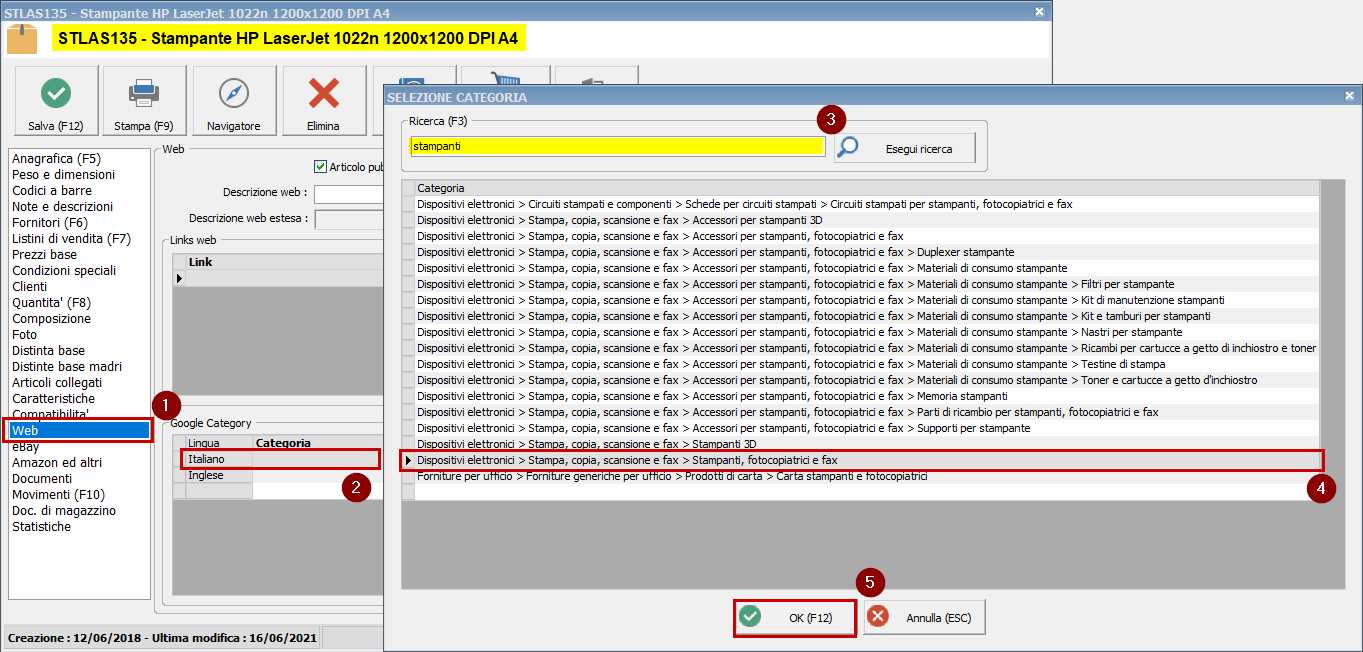Screen dimensions: 1363x652
Task: Click the Categoria column header in the dialog
Action: pyautogui.click(x=867, y=188)
